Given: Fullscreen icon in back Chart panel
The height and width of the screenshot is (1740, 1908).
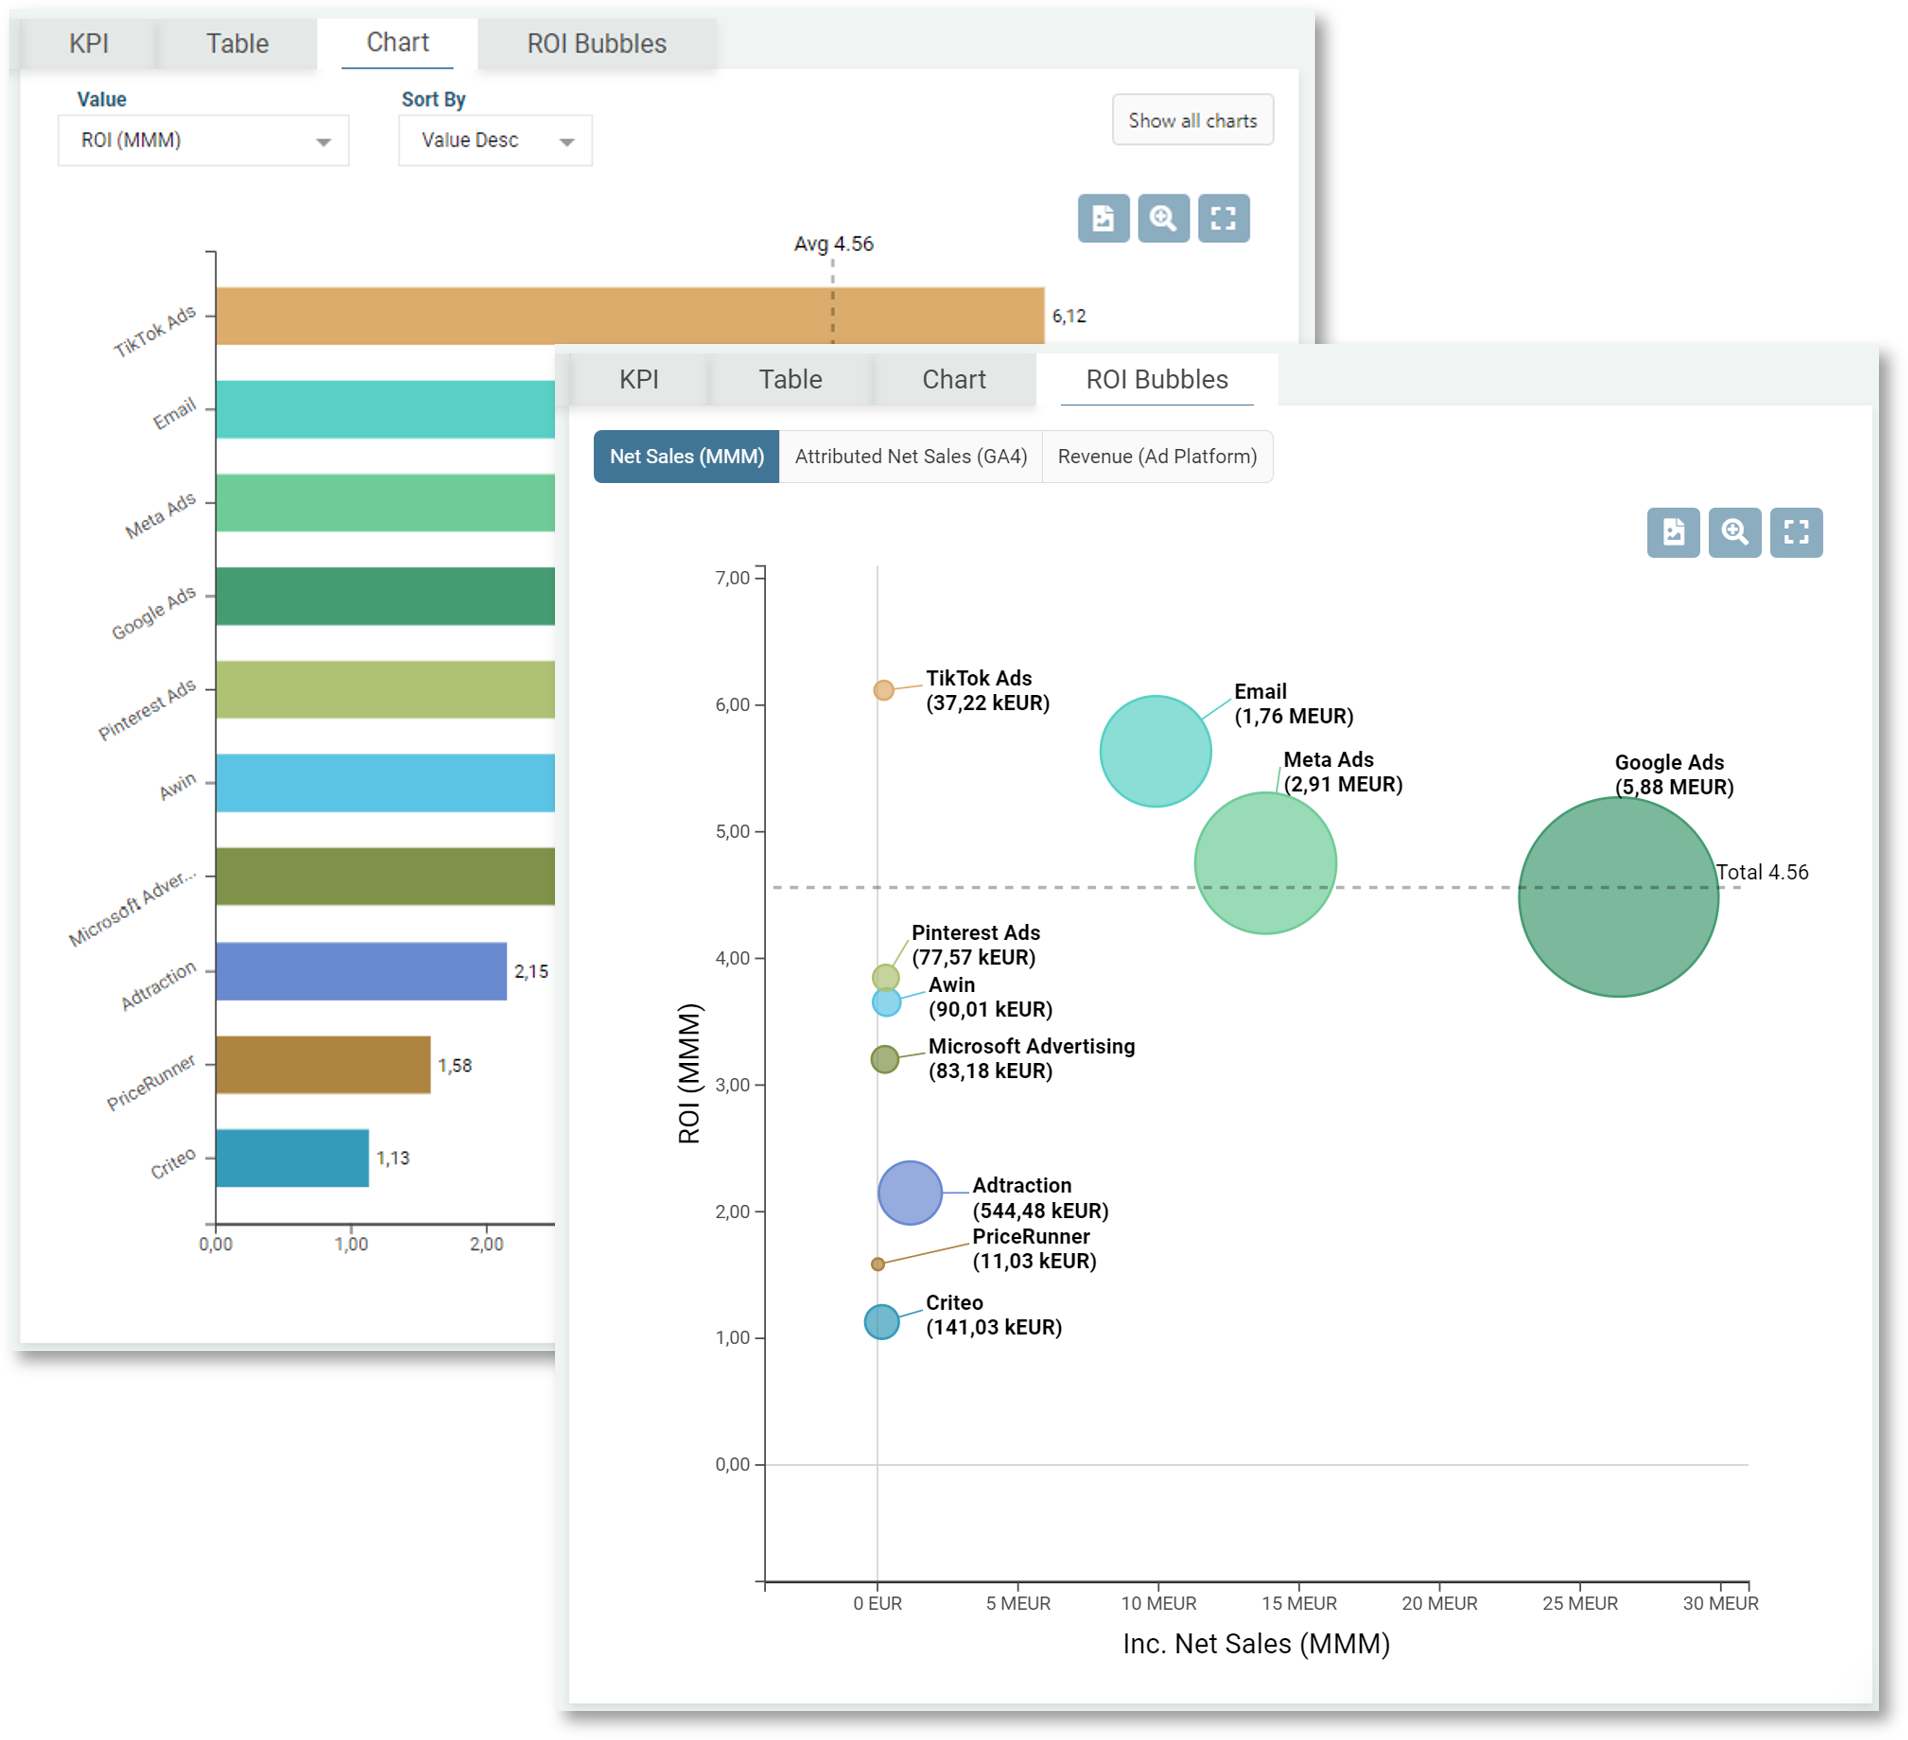Looking at the screenshot, I should pos(1223,218).
